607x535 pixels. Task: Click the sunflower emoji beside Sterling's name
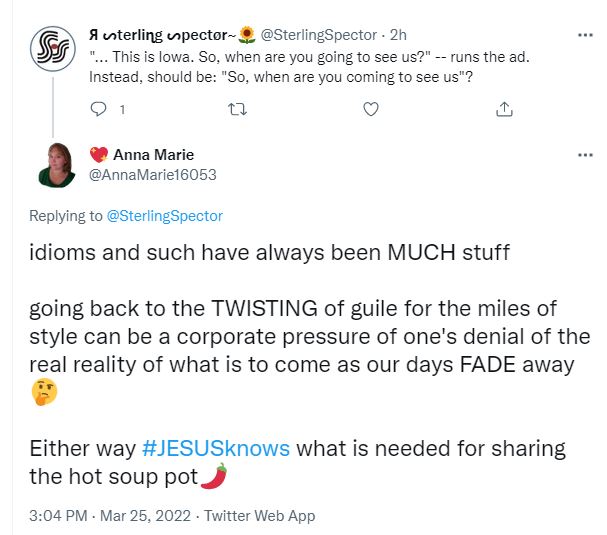tap(247, 35)
